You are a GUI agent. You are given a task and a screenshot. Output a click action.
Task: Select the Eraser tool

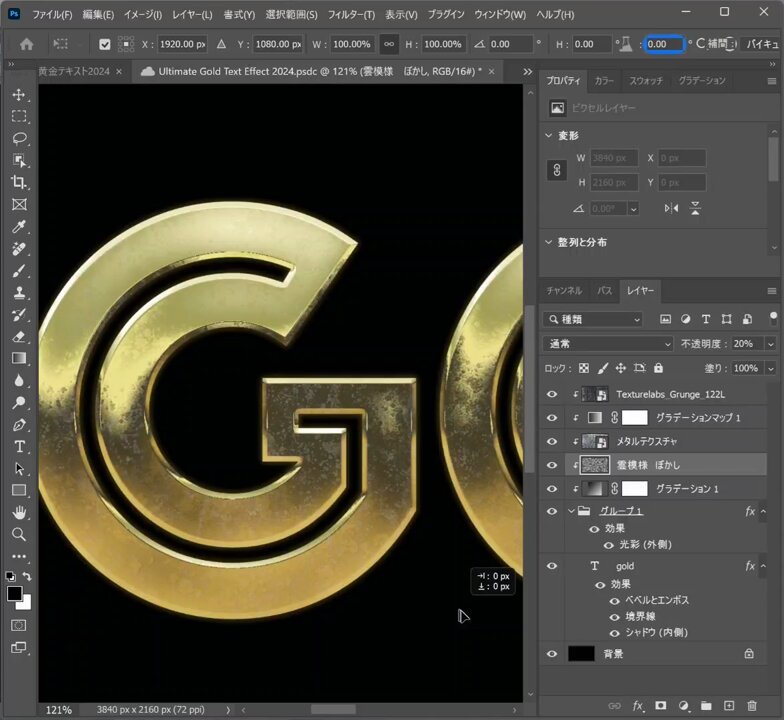pyautogui.click(x=19, y=336)
